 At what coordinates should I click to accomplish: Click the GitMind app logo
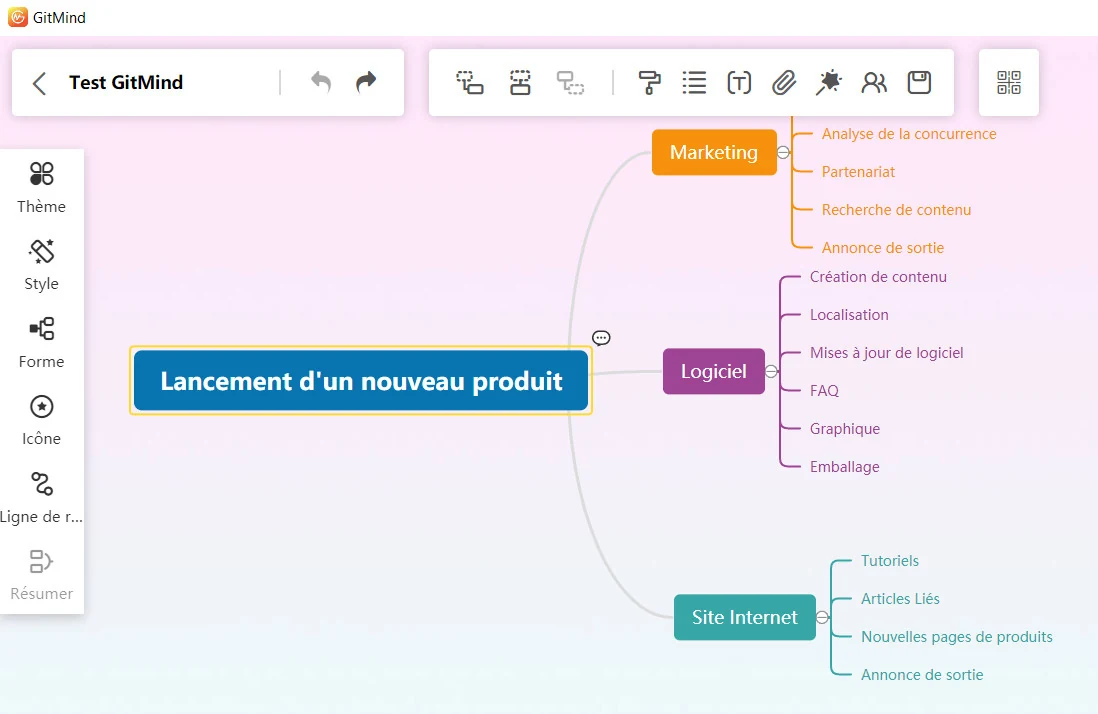click(x=18, y=17)
